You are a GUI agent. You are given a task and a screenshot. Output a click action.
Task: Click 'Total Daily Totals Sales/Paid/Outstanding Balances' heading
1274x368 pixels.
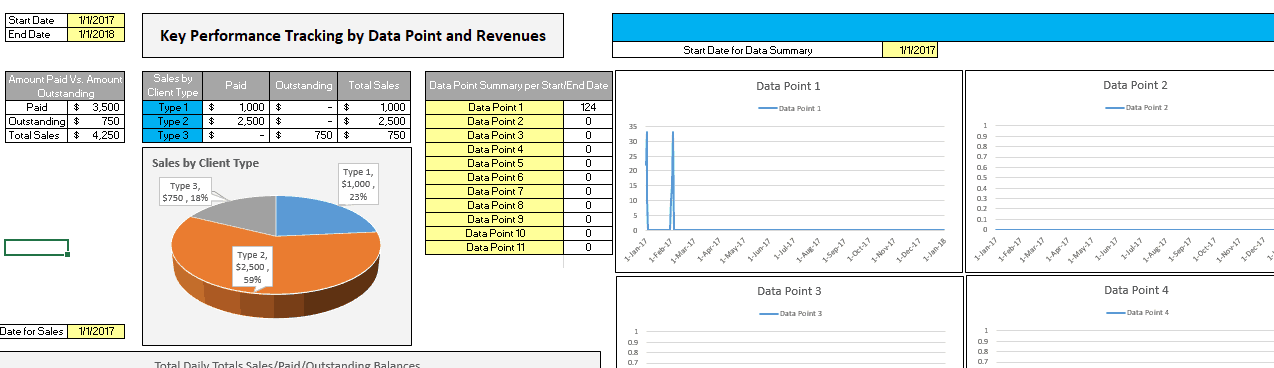click(287, 364)
